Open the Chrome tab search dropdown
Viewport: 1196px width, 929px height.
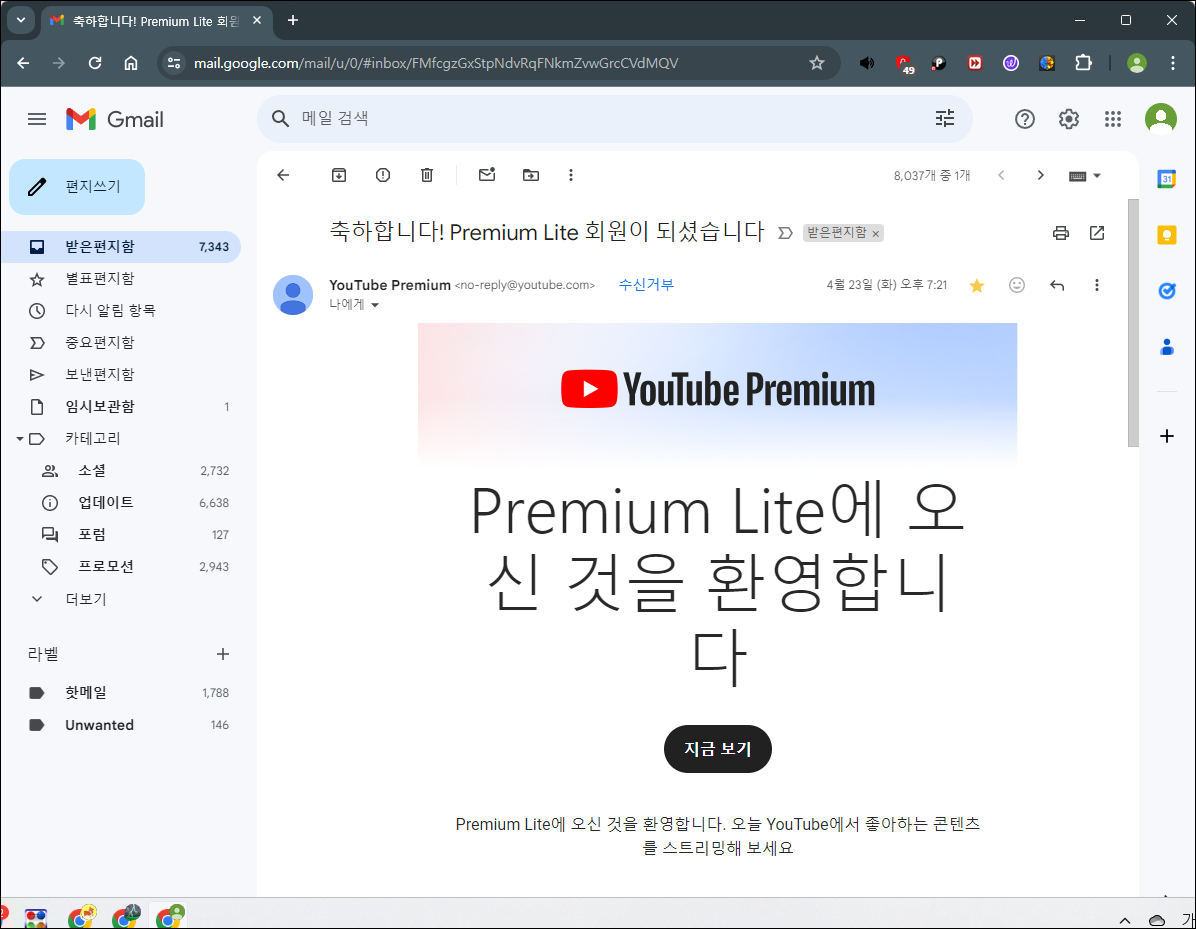click(21, 21)
